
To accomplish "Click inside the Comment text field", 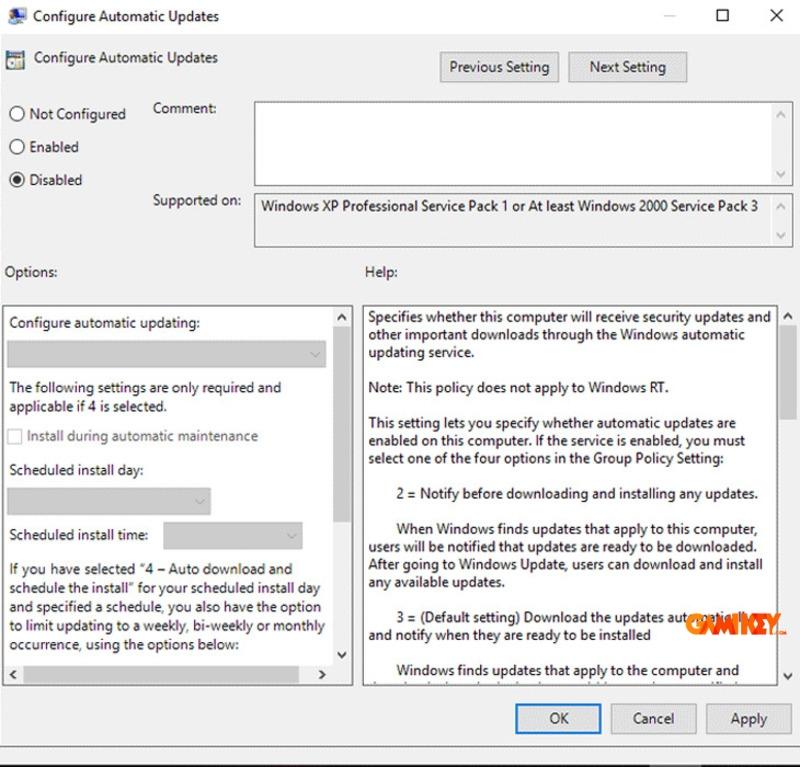I will click(510, 140).
